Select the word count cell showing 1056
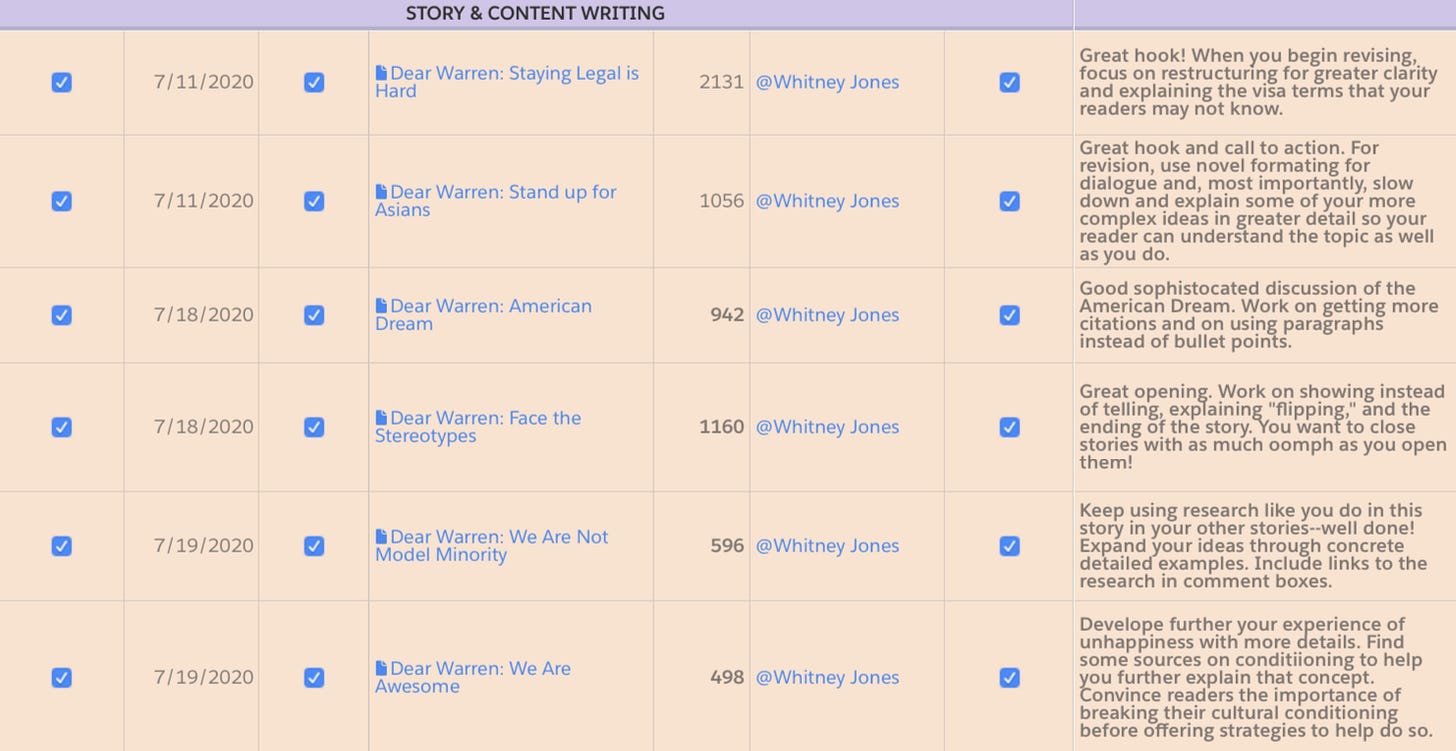1456x751 pixels. coord(721,201)
